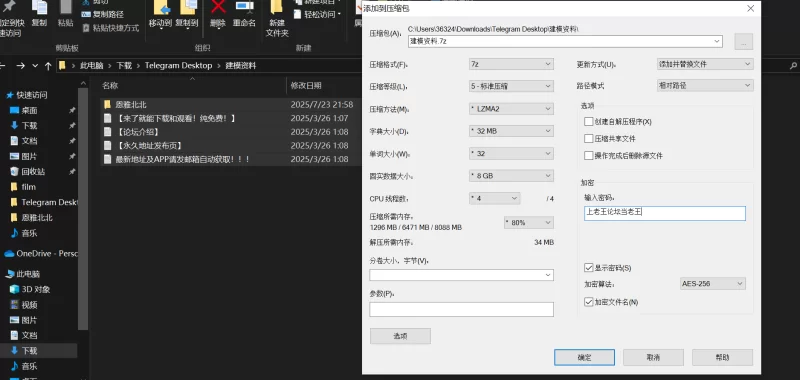Click the 参数(P) text input field
Viewport: 800px width, 380px height.
(x=461, y=309)
